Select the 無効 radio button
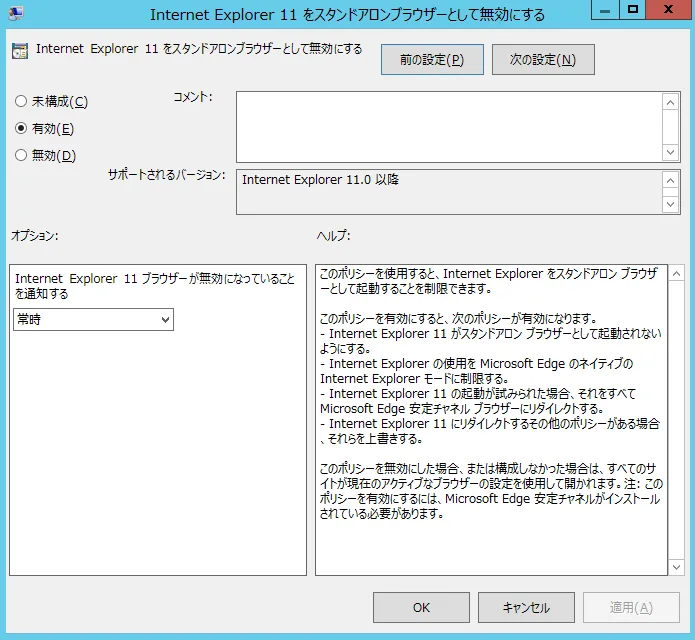Image resolution: width=695 pixels, height=640 pixels. (x=21, y=155)
